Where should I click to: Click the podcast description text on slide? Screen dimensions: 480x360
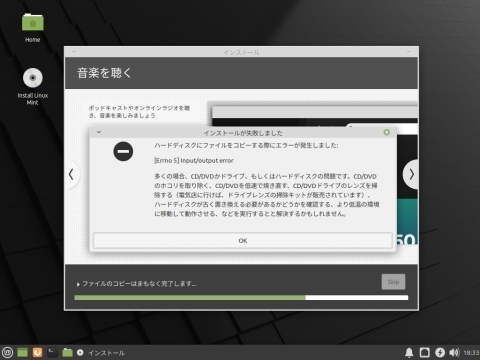coord(139,112)
